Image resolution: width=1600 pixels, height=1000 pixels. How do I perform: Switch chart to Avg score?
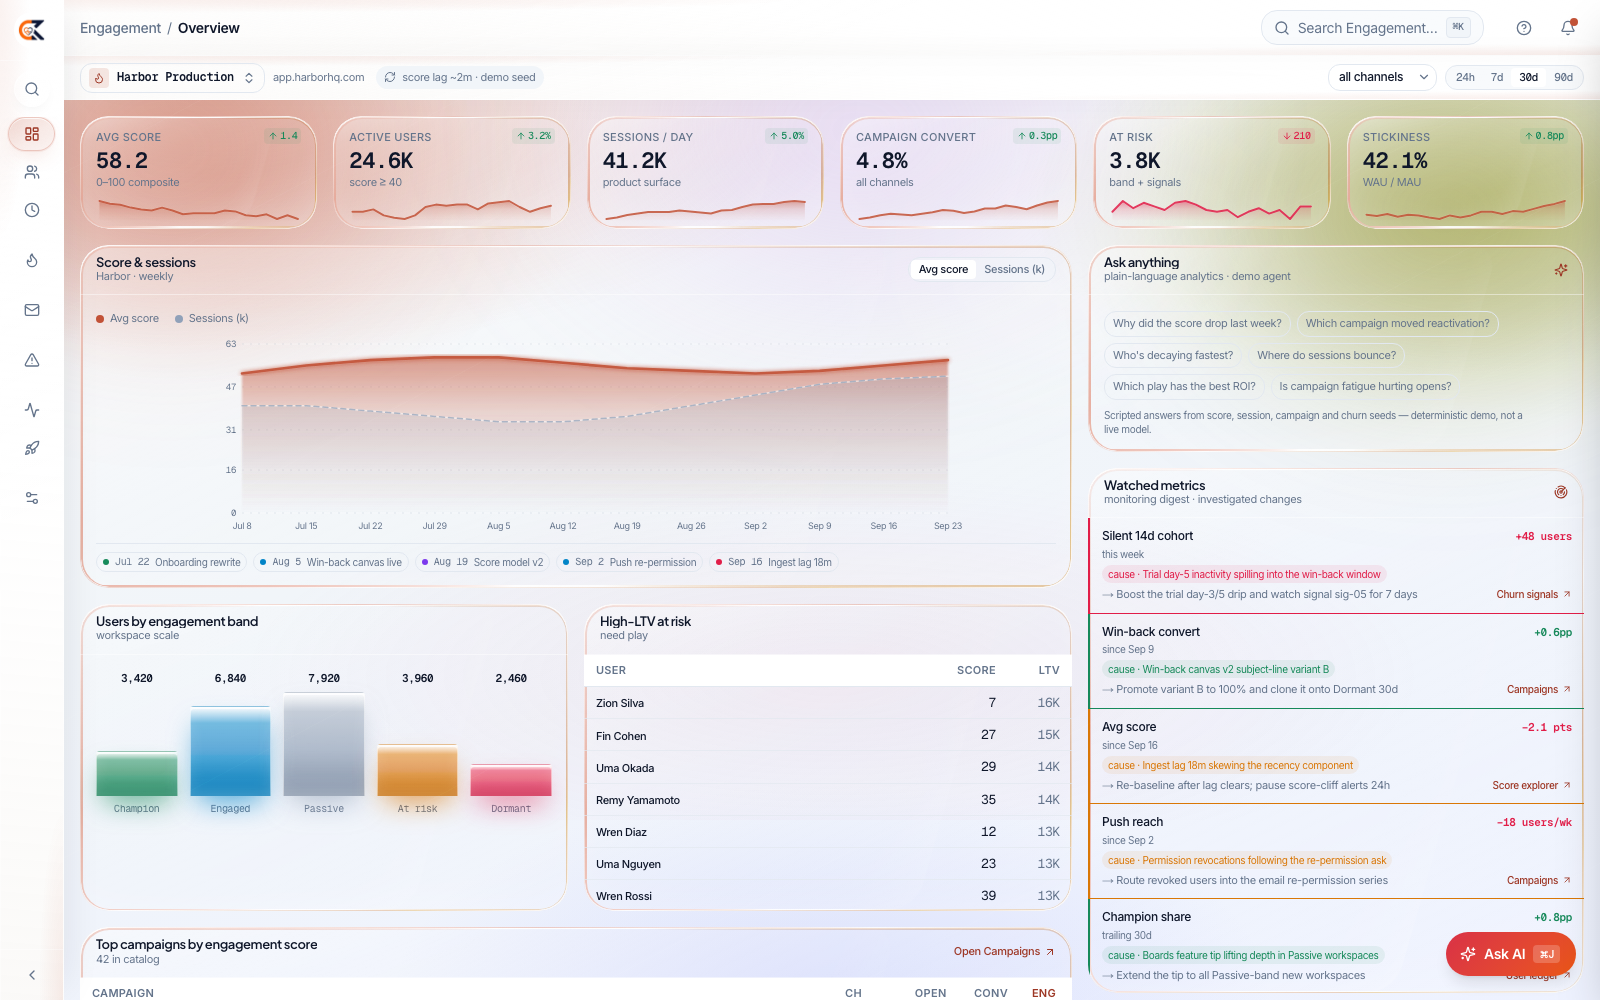point(943,269)
